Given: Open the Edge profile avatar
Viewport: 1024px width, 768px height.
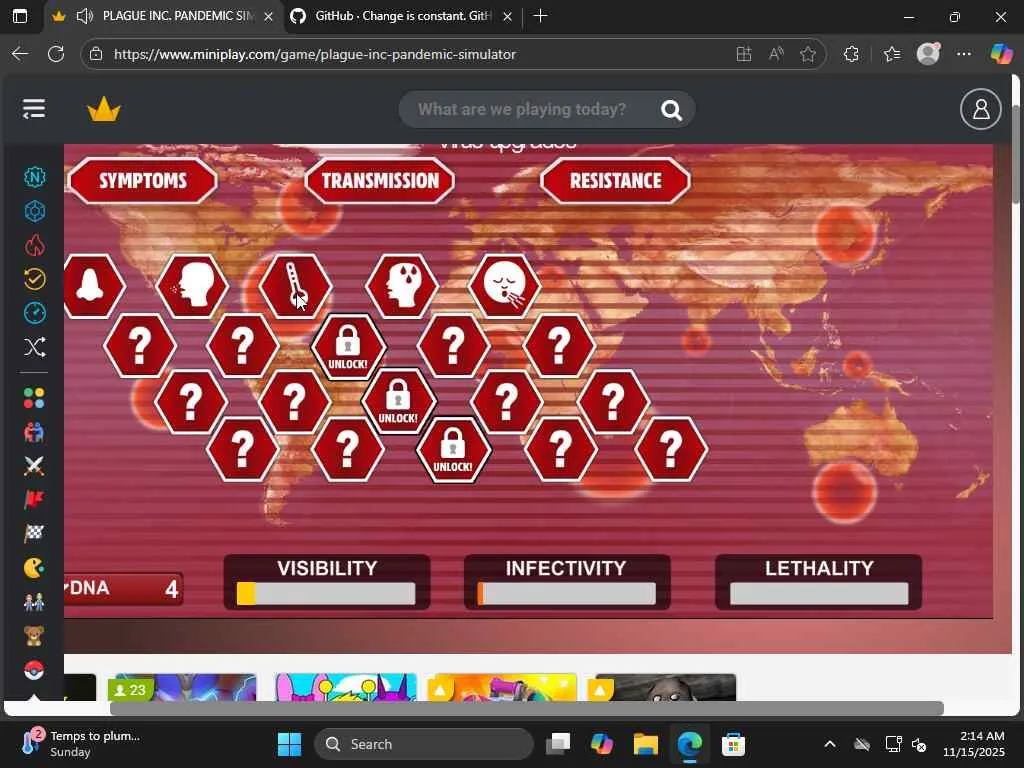Looking at the screenshot, I should pos(928,54).
